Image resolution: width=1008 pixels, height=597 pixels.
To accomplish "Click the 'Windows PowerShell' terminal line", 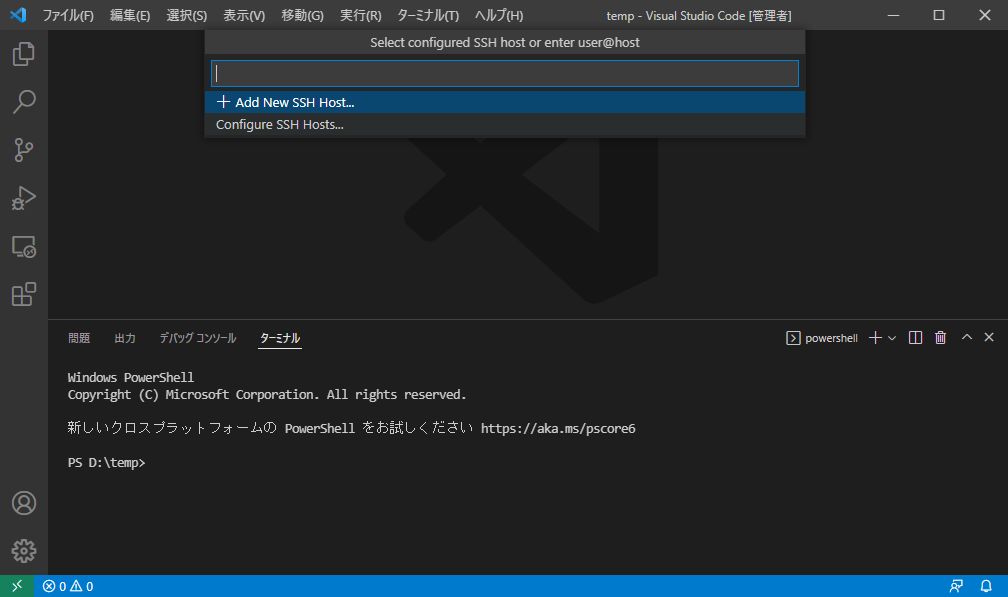I will (x=130, y=377).
